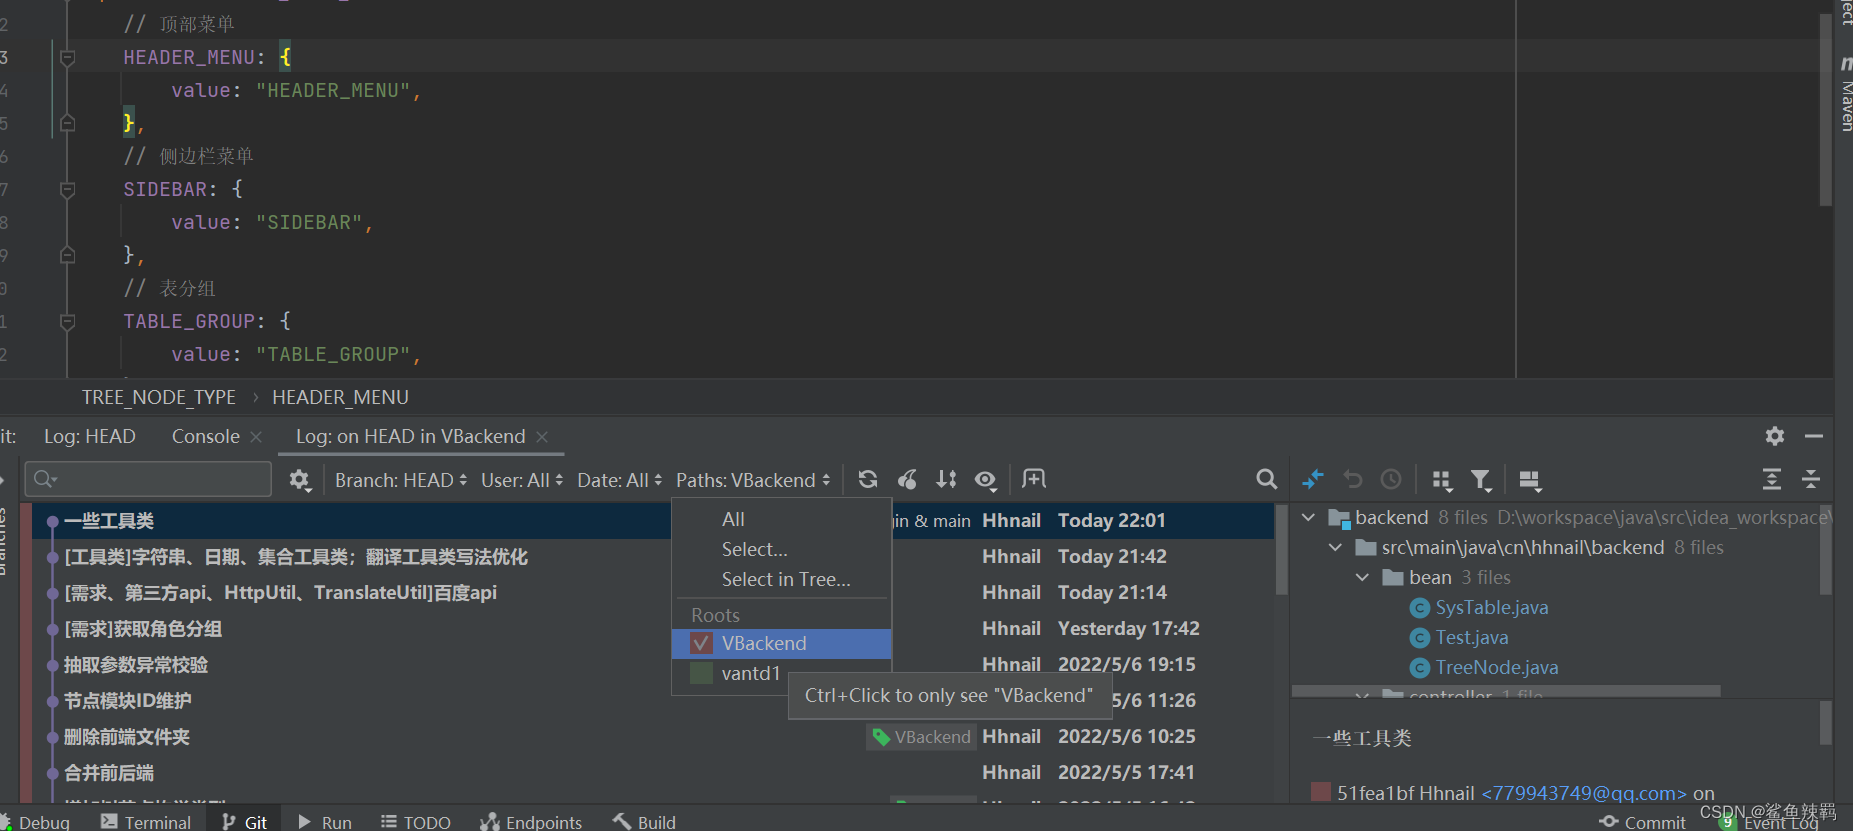Click the clock History icon
Screen dimensions: 1853x831
click(1391, 479)
